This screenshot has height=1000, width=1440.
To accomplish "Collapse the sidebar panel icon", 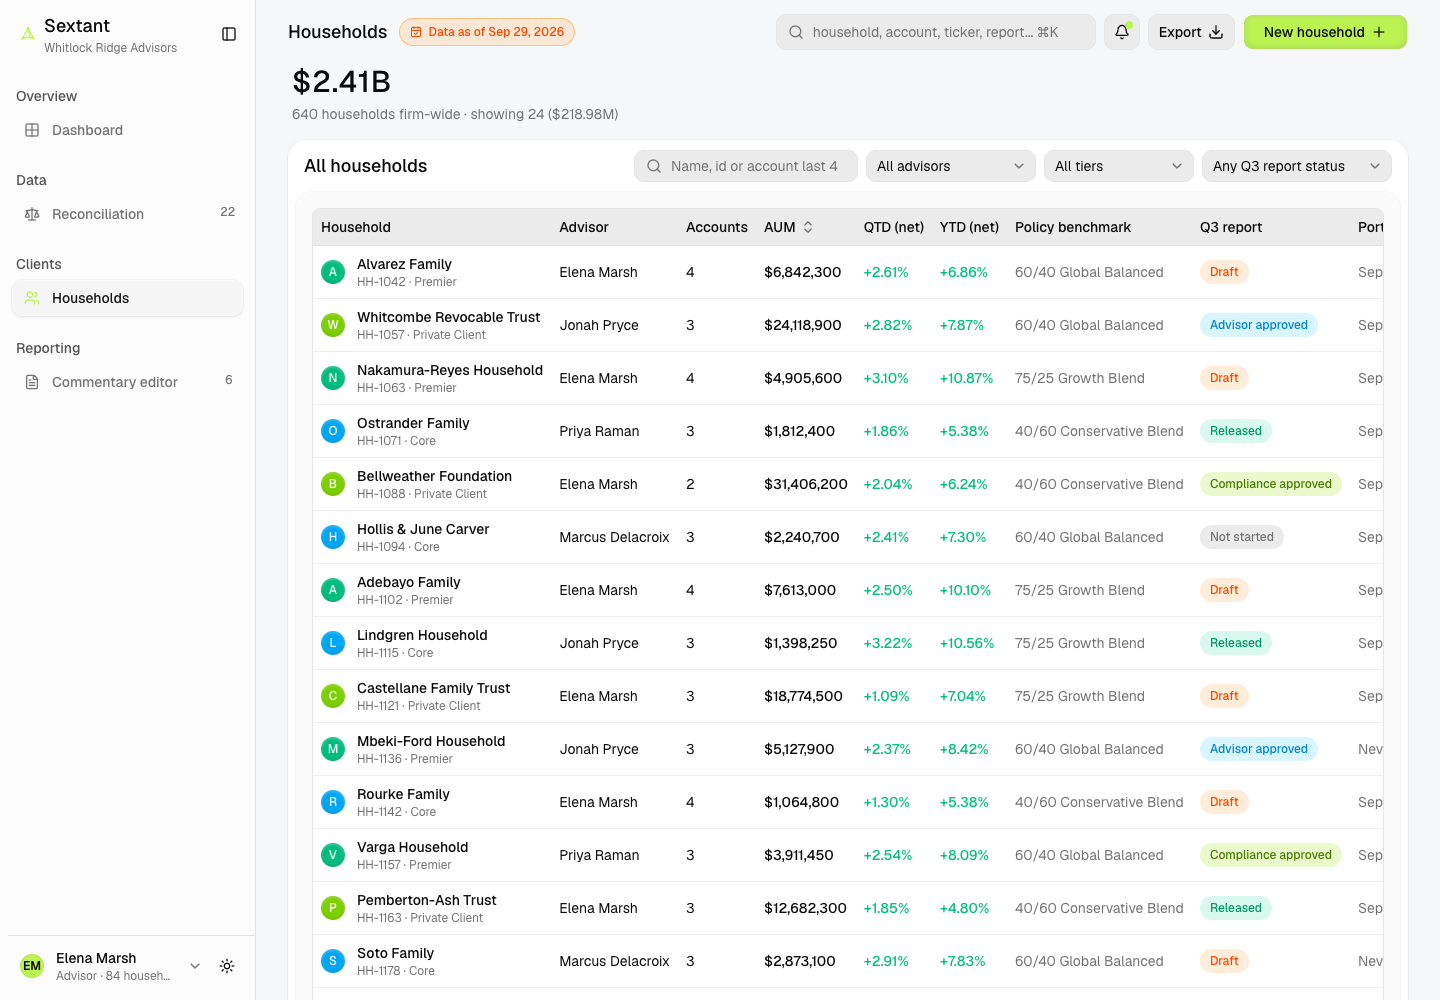I will tap(229, 34).
